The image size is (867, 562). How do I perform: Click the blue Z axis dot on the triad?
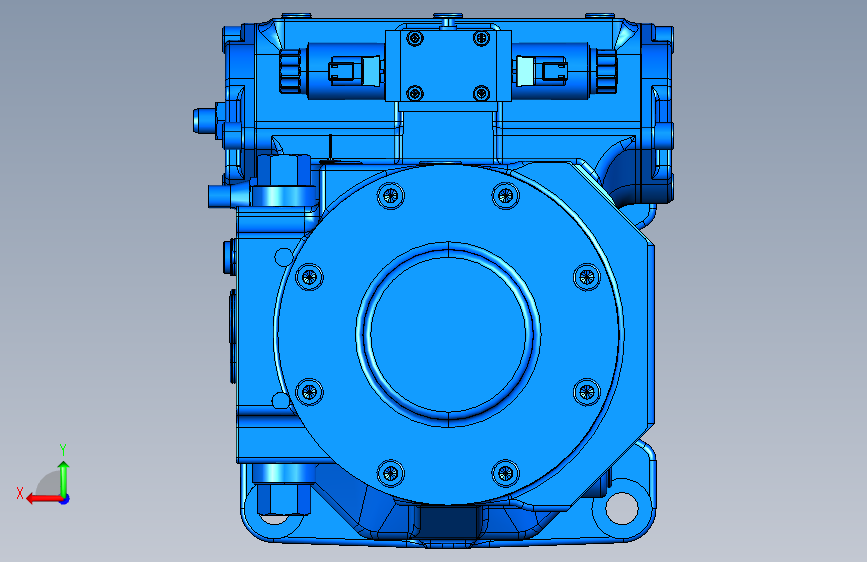(65, 499)
